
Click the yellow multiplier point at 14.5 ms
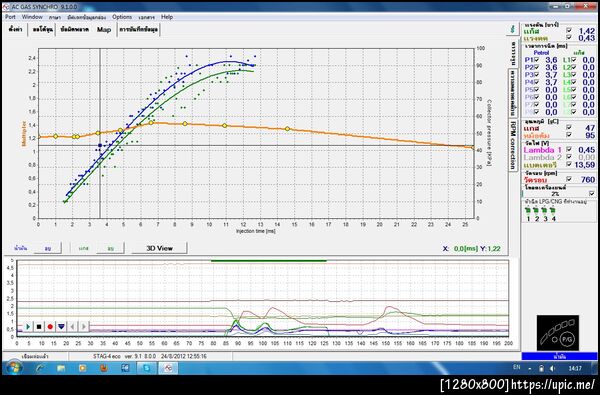pos(287,129)
